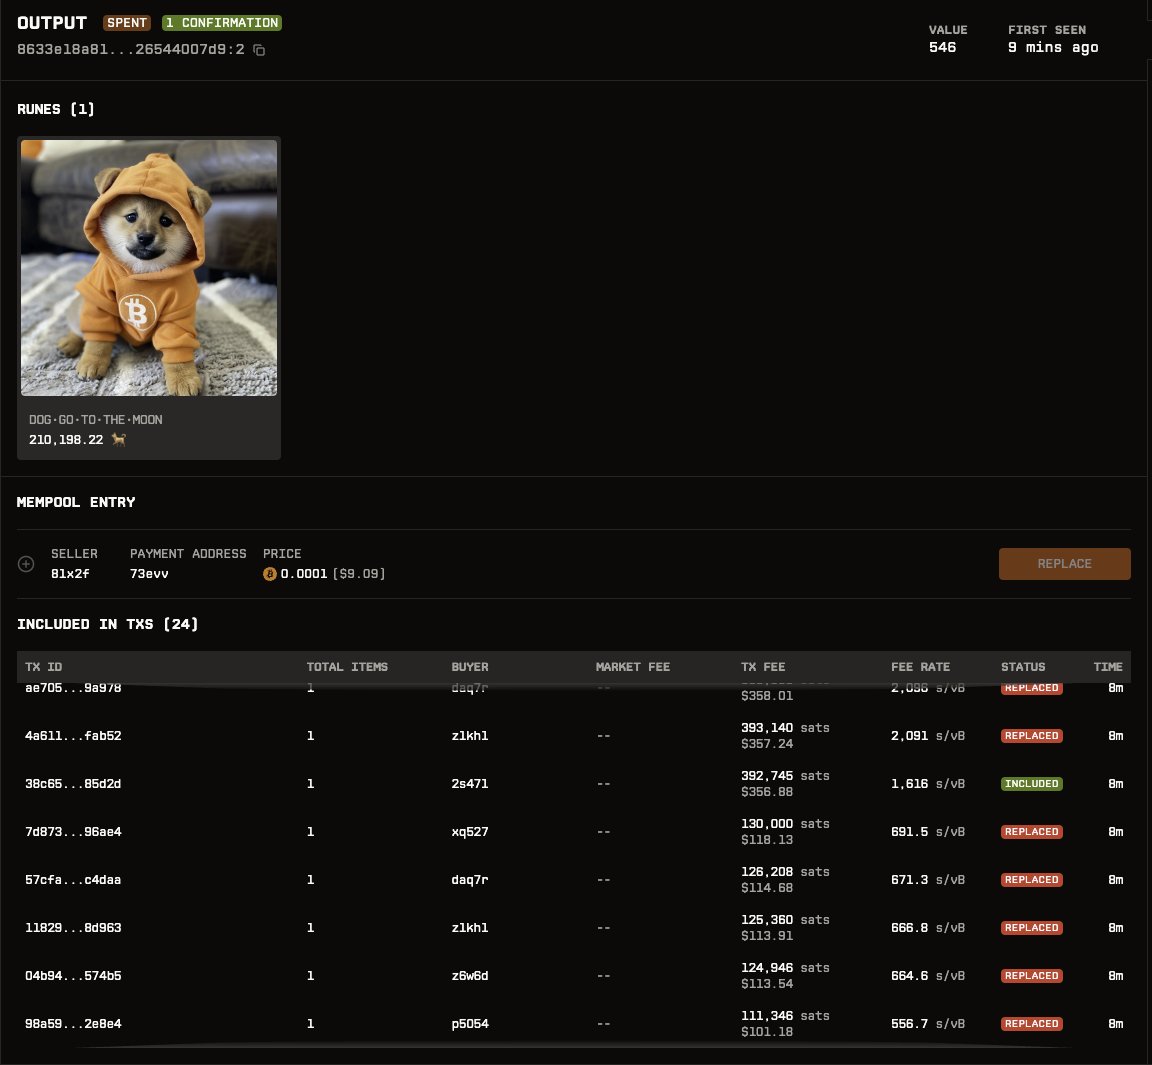Click buyer z6w6d

(x=469, y=976)
